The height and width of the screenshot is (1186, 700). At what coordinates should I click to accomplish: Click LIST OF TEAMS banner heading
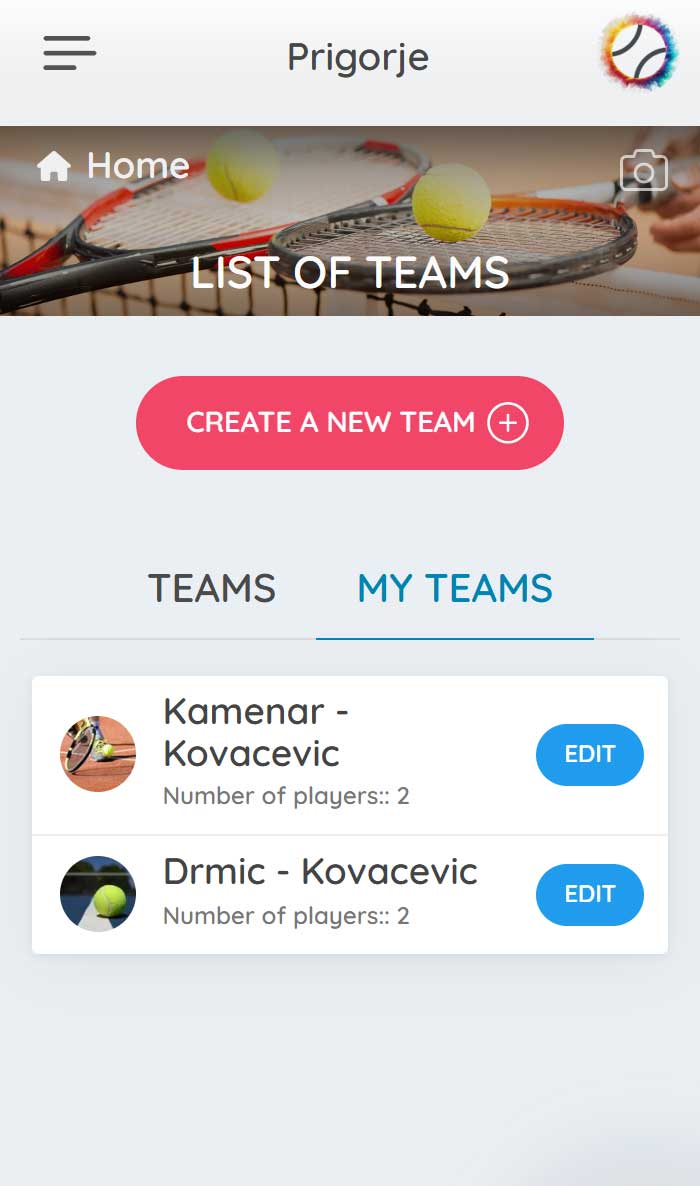350,272
